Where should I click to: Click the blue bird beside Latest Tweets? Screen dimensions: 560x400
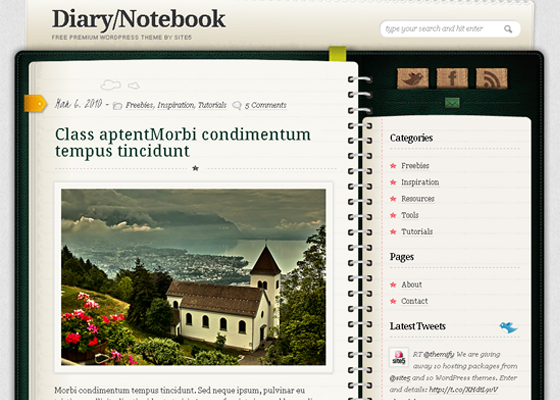pos(508,327)
